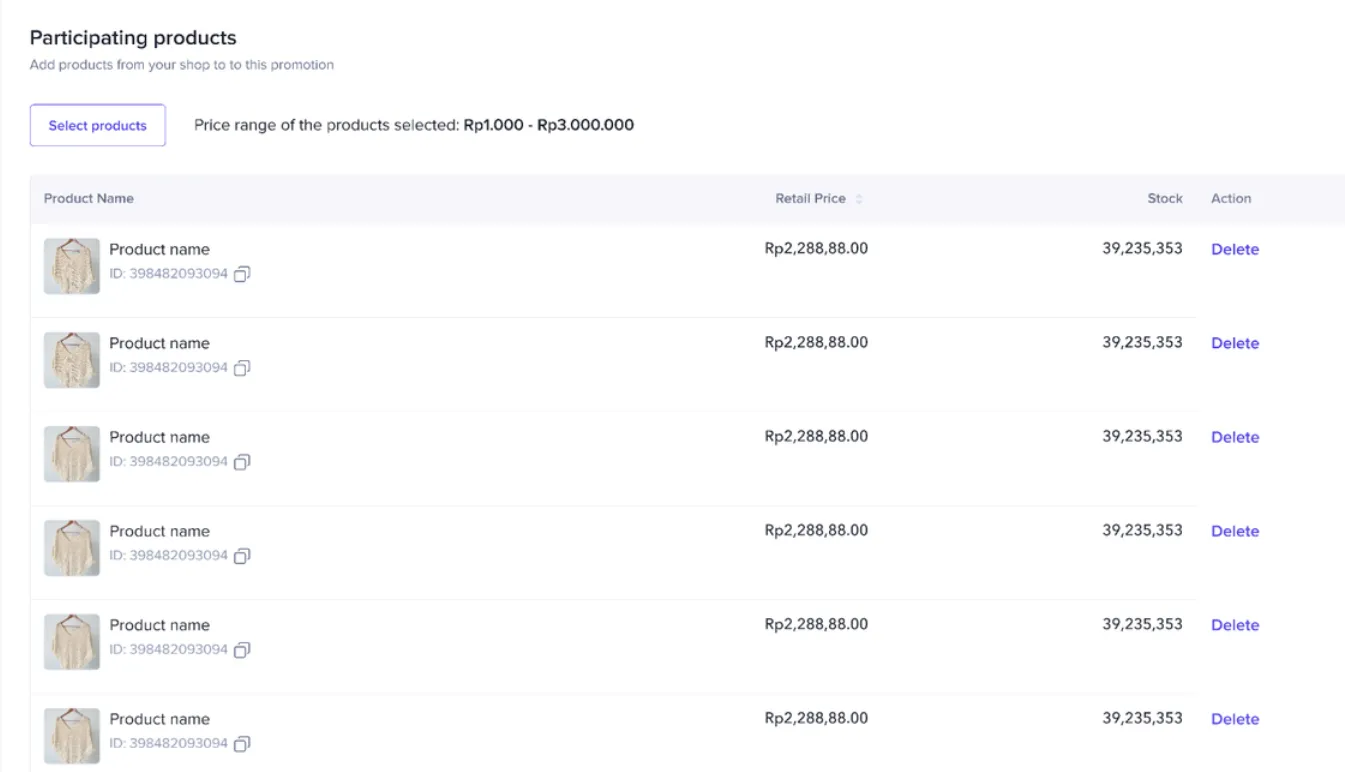
Task: Remove the third product via Delete
Action: (x=1235, y=437)
